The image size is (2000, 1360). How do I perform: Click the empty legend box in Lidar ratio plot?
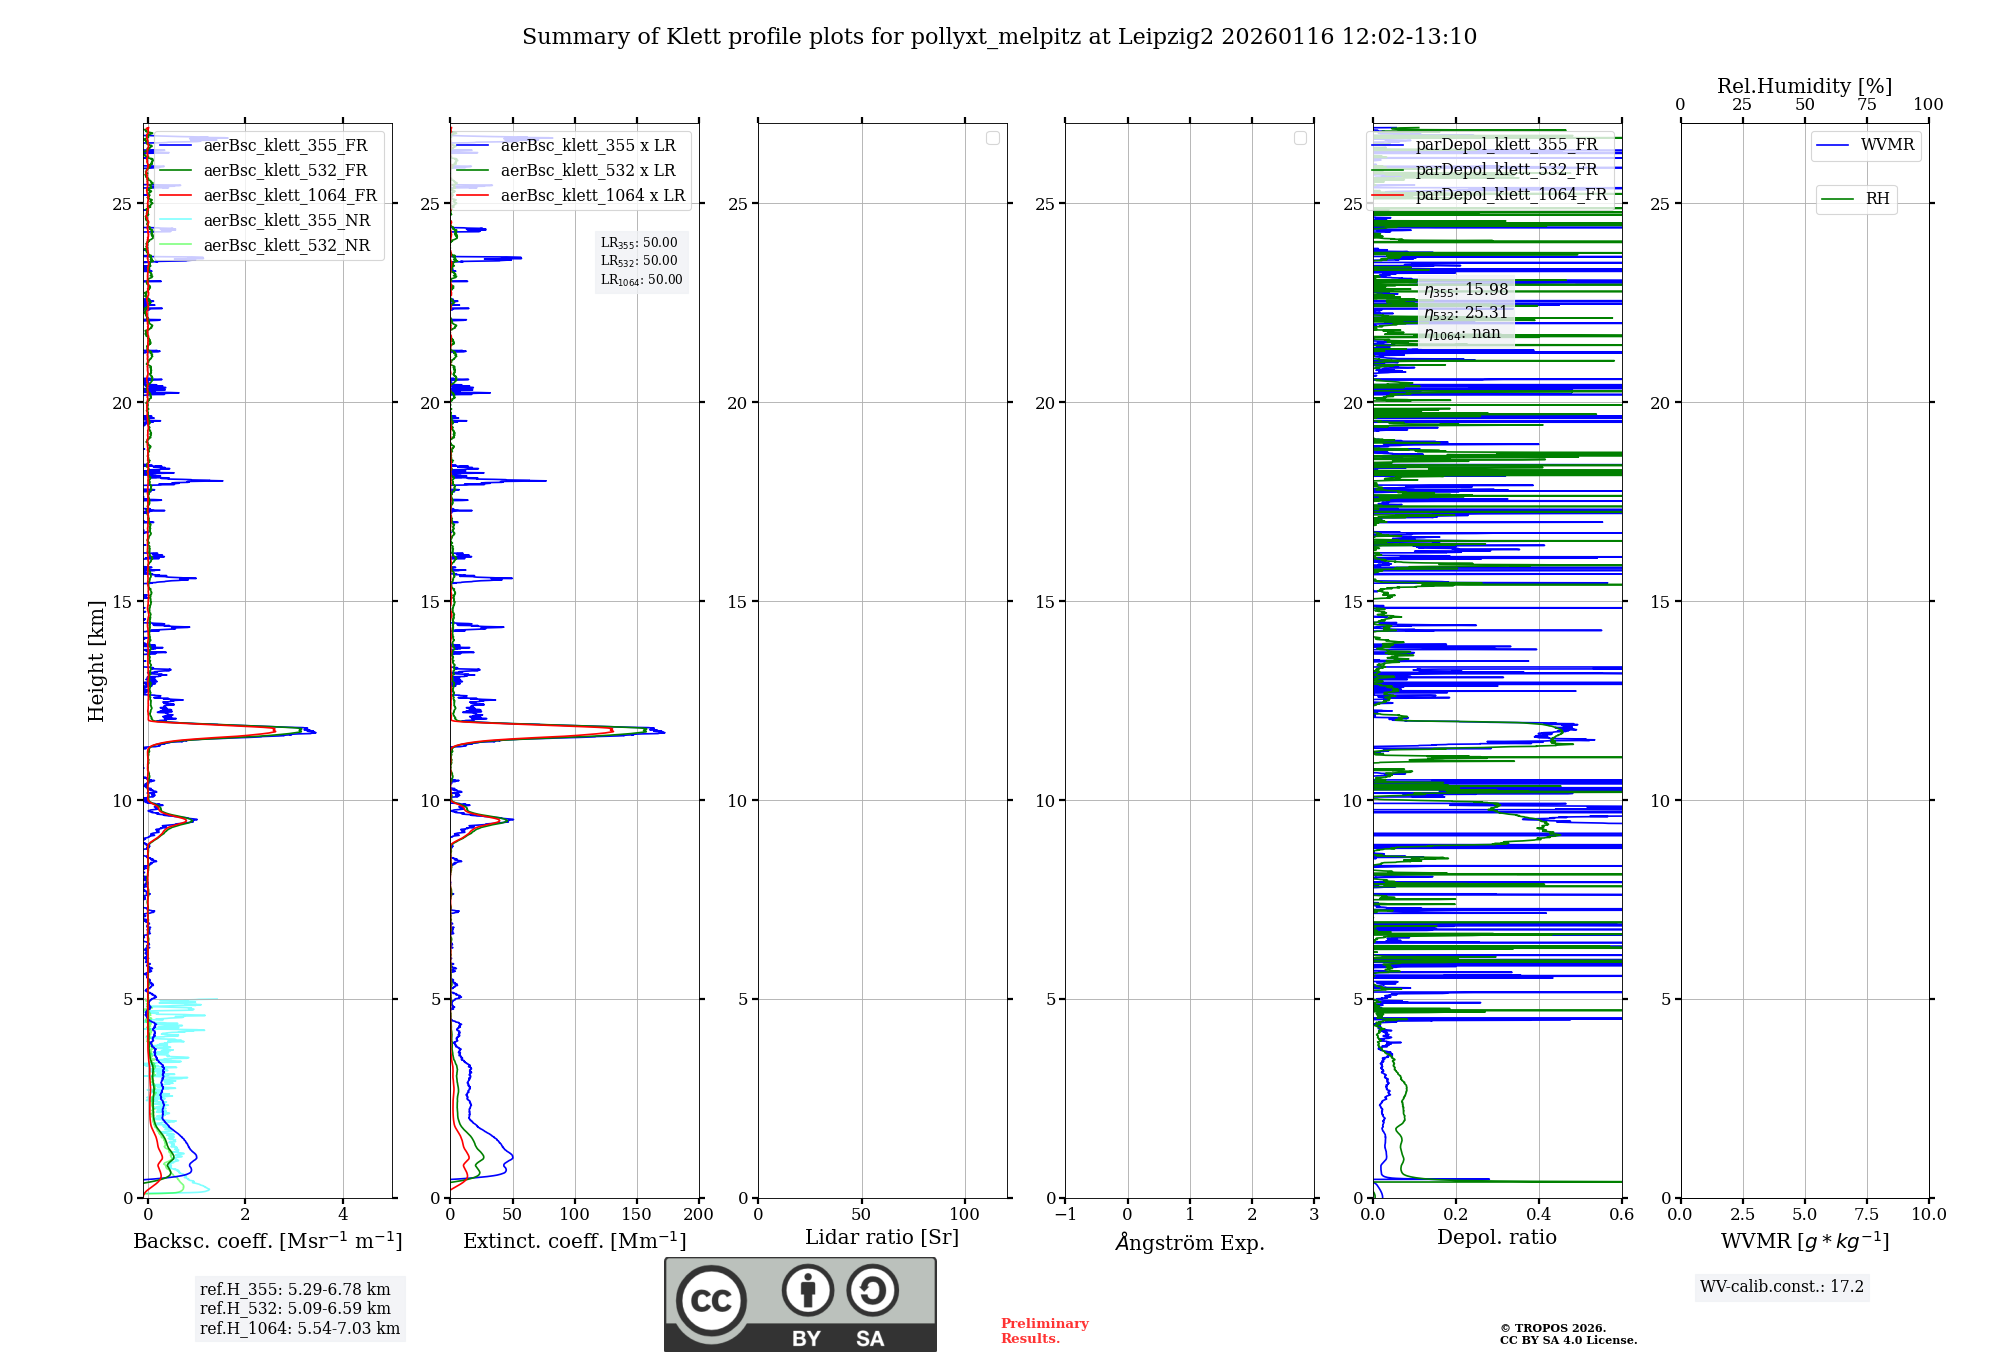click(992, 138)
